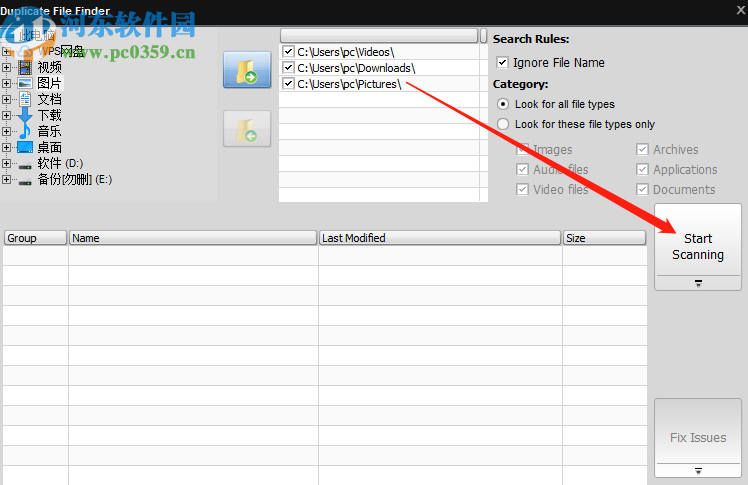Select the 图片 tree item label

click(50, 83)
